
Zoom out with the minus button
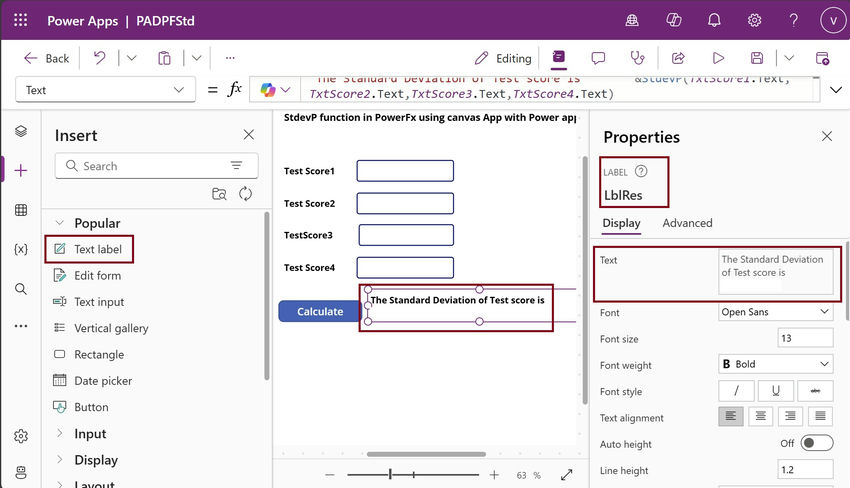click(x=330, y=475)
